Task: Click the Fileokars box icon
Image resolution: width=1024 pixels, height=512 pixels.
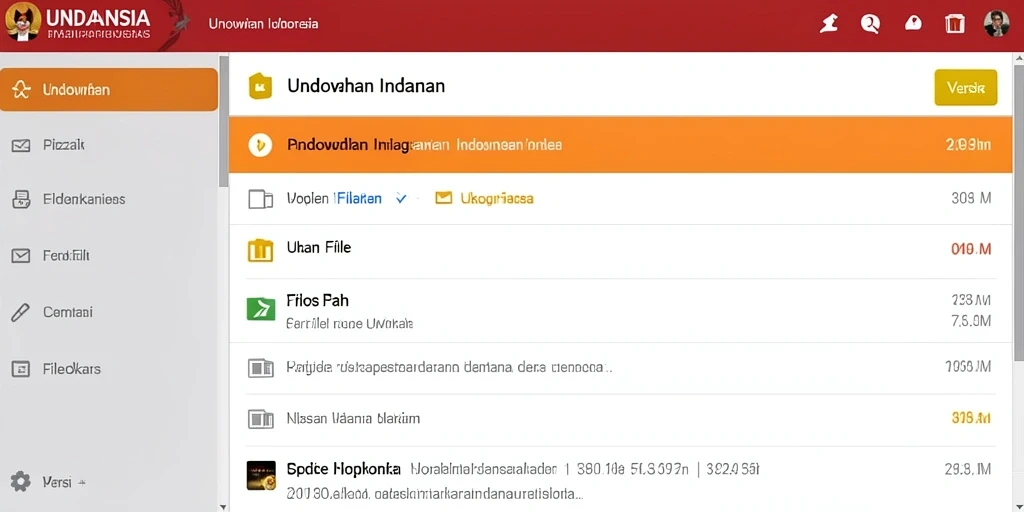Action: (x=21, y=369)
